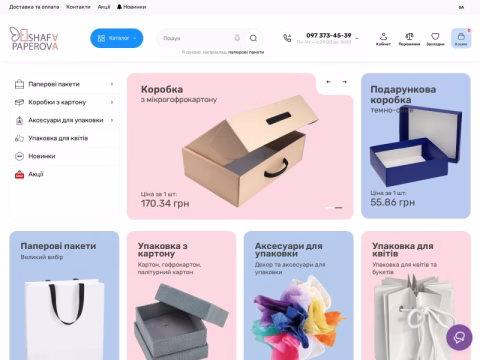Click the badge icon beside sidebar Новинки
The width and height of the screenshot is (480, 360).
[19, 156]
